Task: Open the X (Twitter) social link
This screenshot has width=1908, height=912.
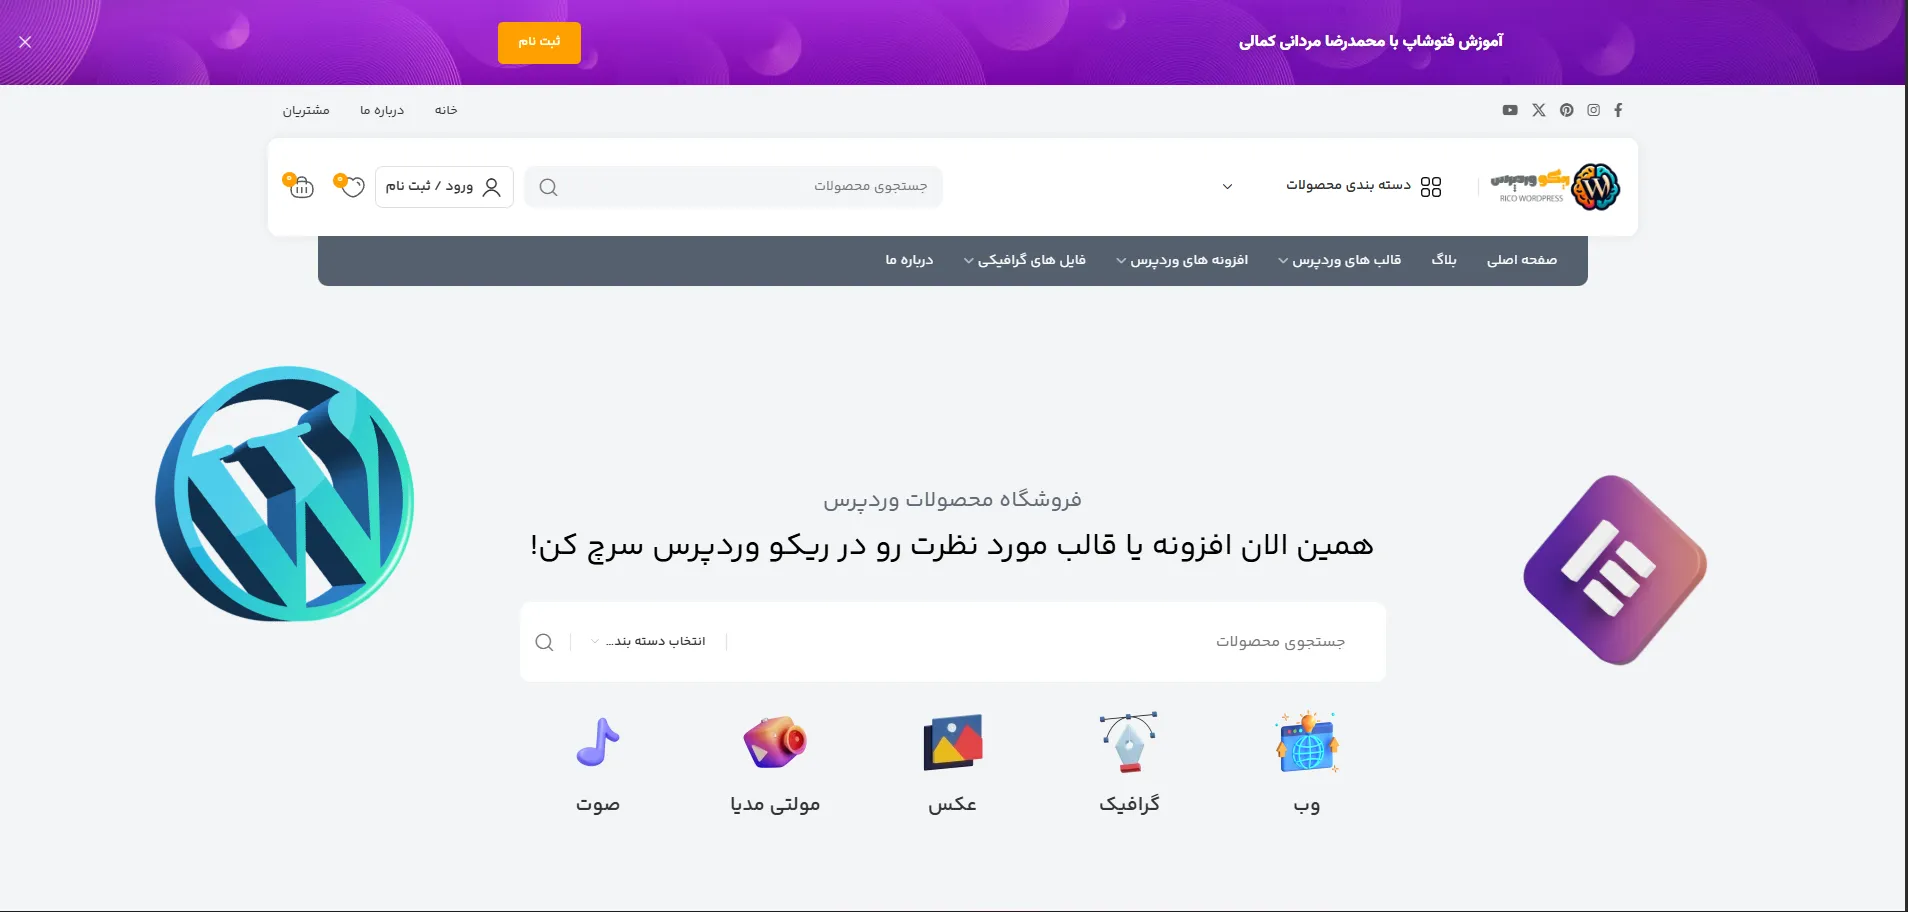Action: click(1539, 110)
